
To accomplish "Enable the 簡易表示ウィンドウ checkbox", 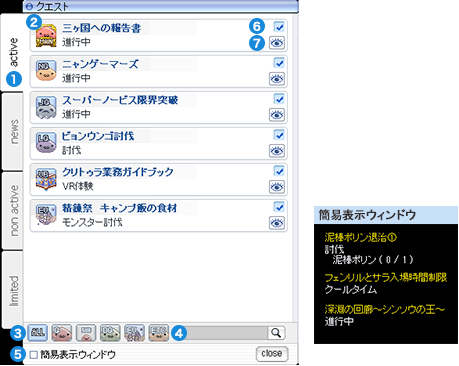I will [x=33, y=355].
